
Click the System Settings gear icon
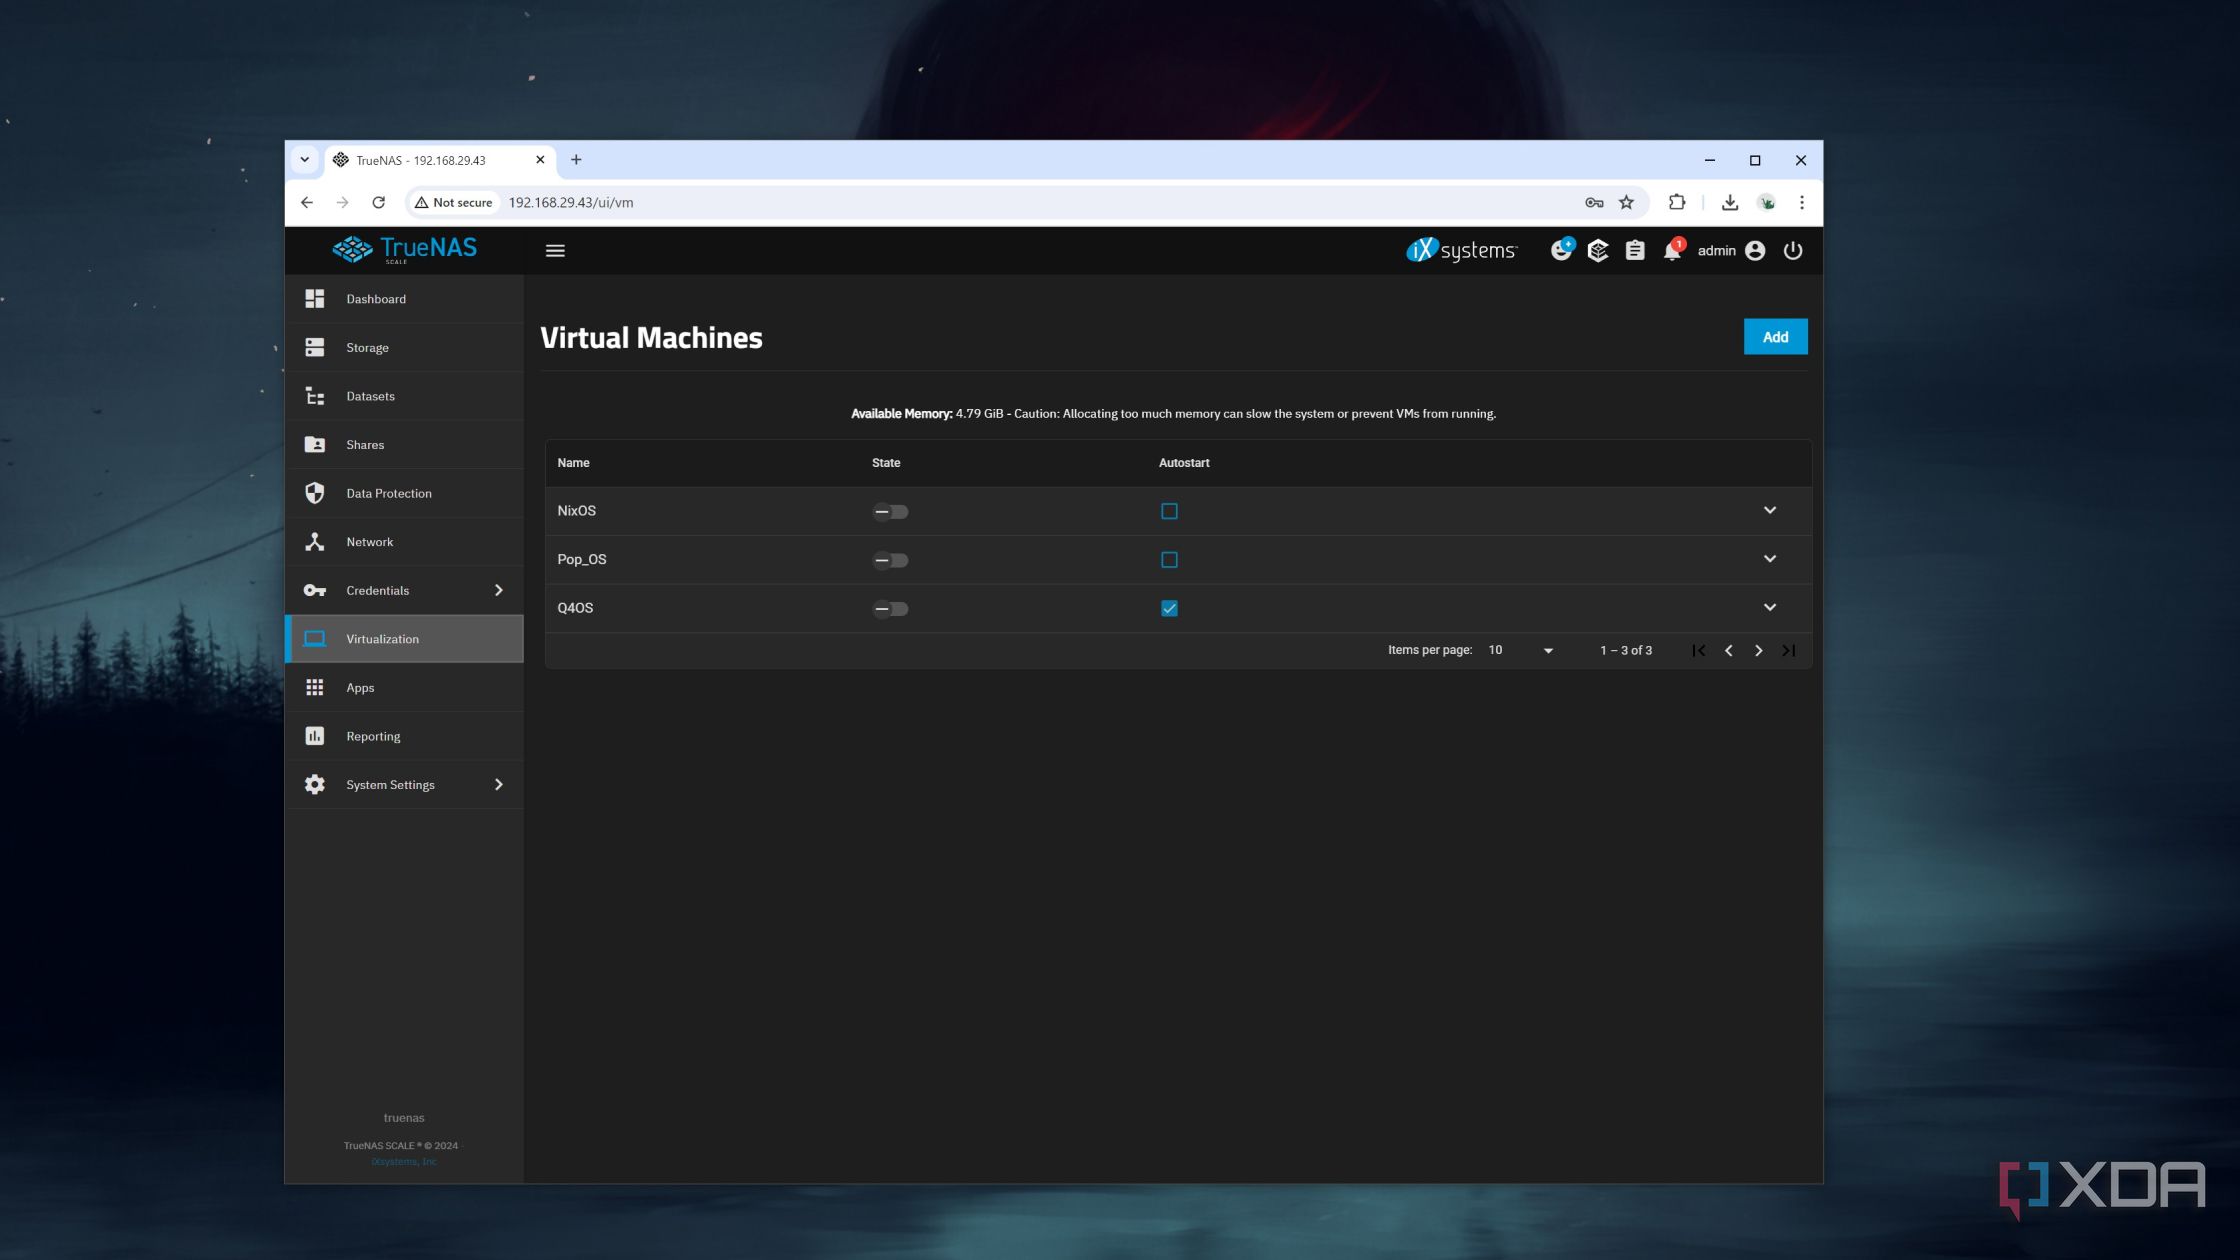pos(314,785)
